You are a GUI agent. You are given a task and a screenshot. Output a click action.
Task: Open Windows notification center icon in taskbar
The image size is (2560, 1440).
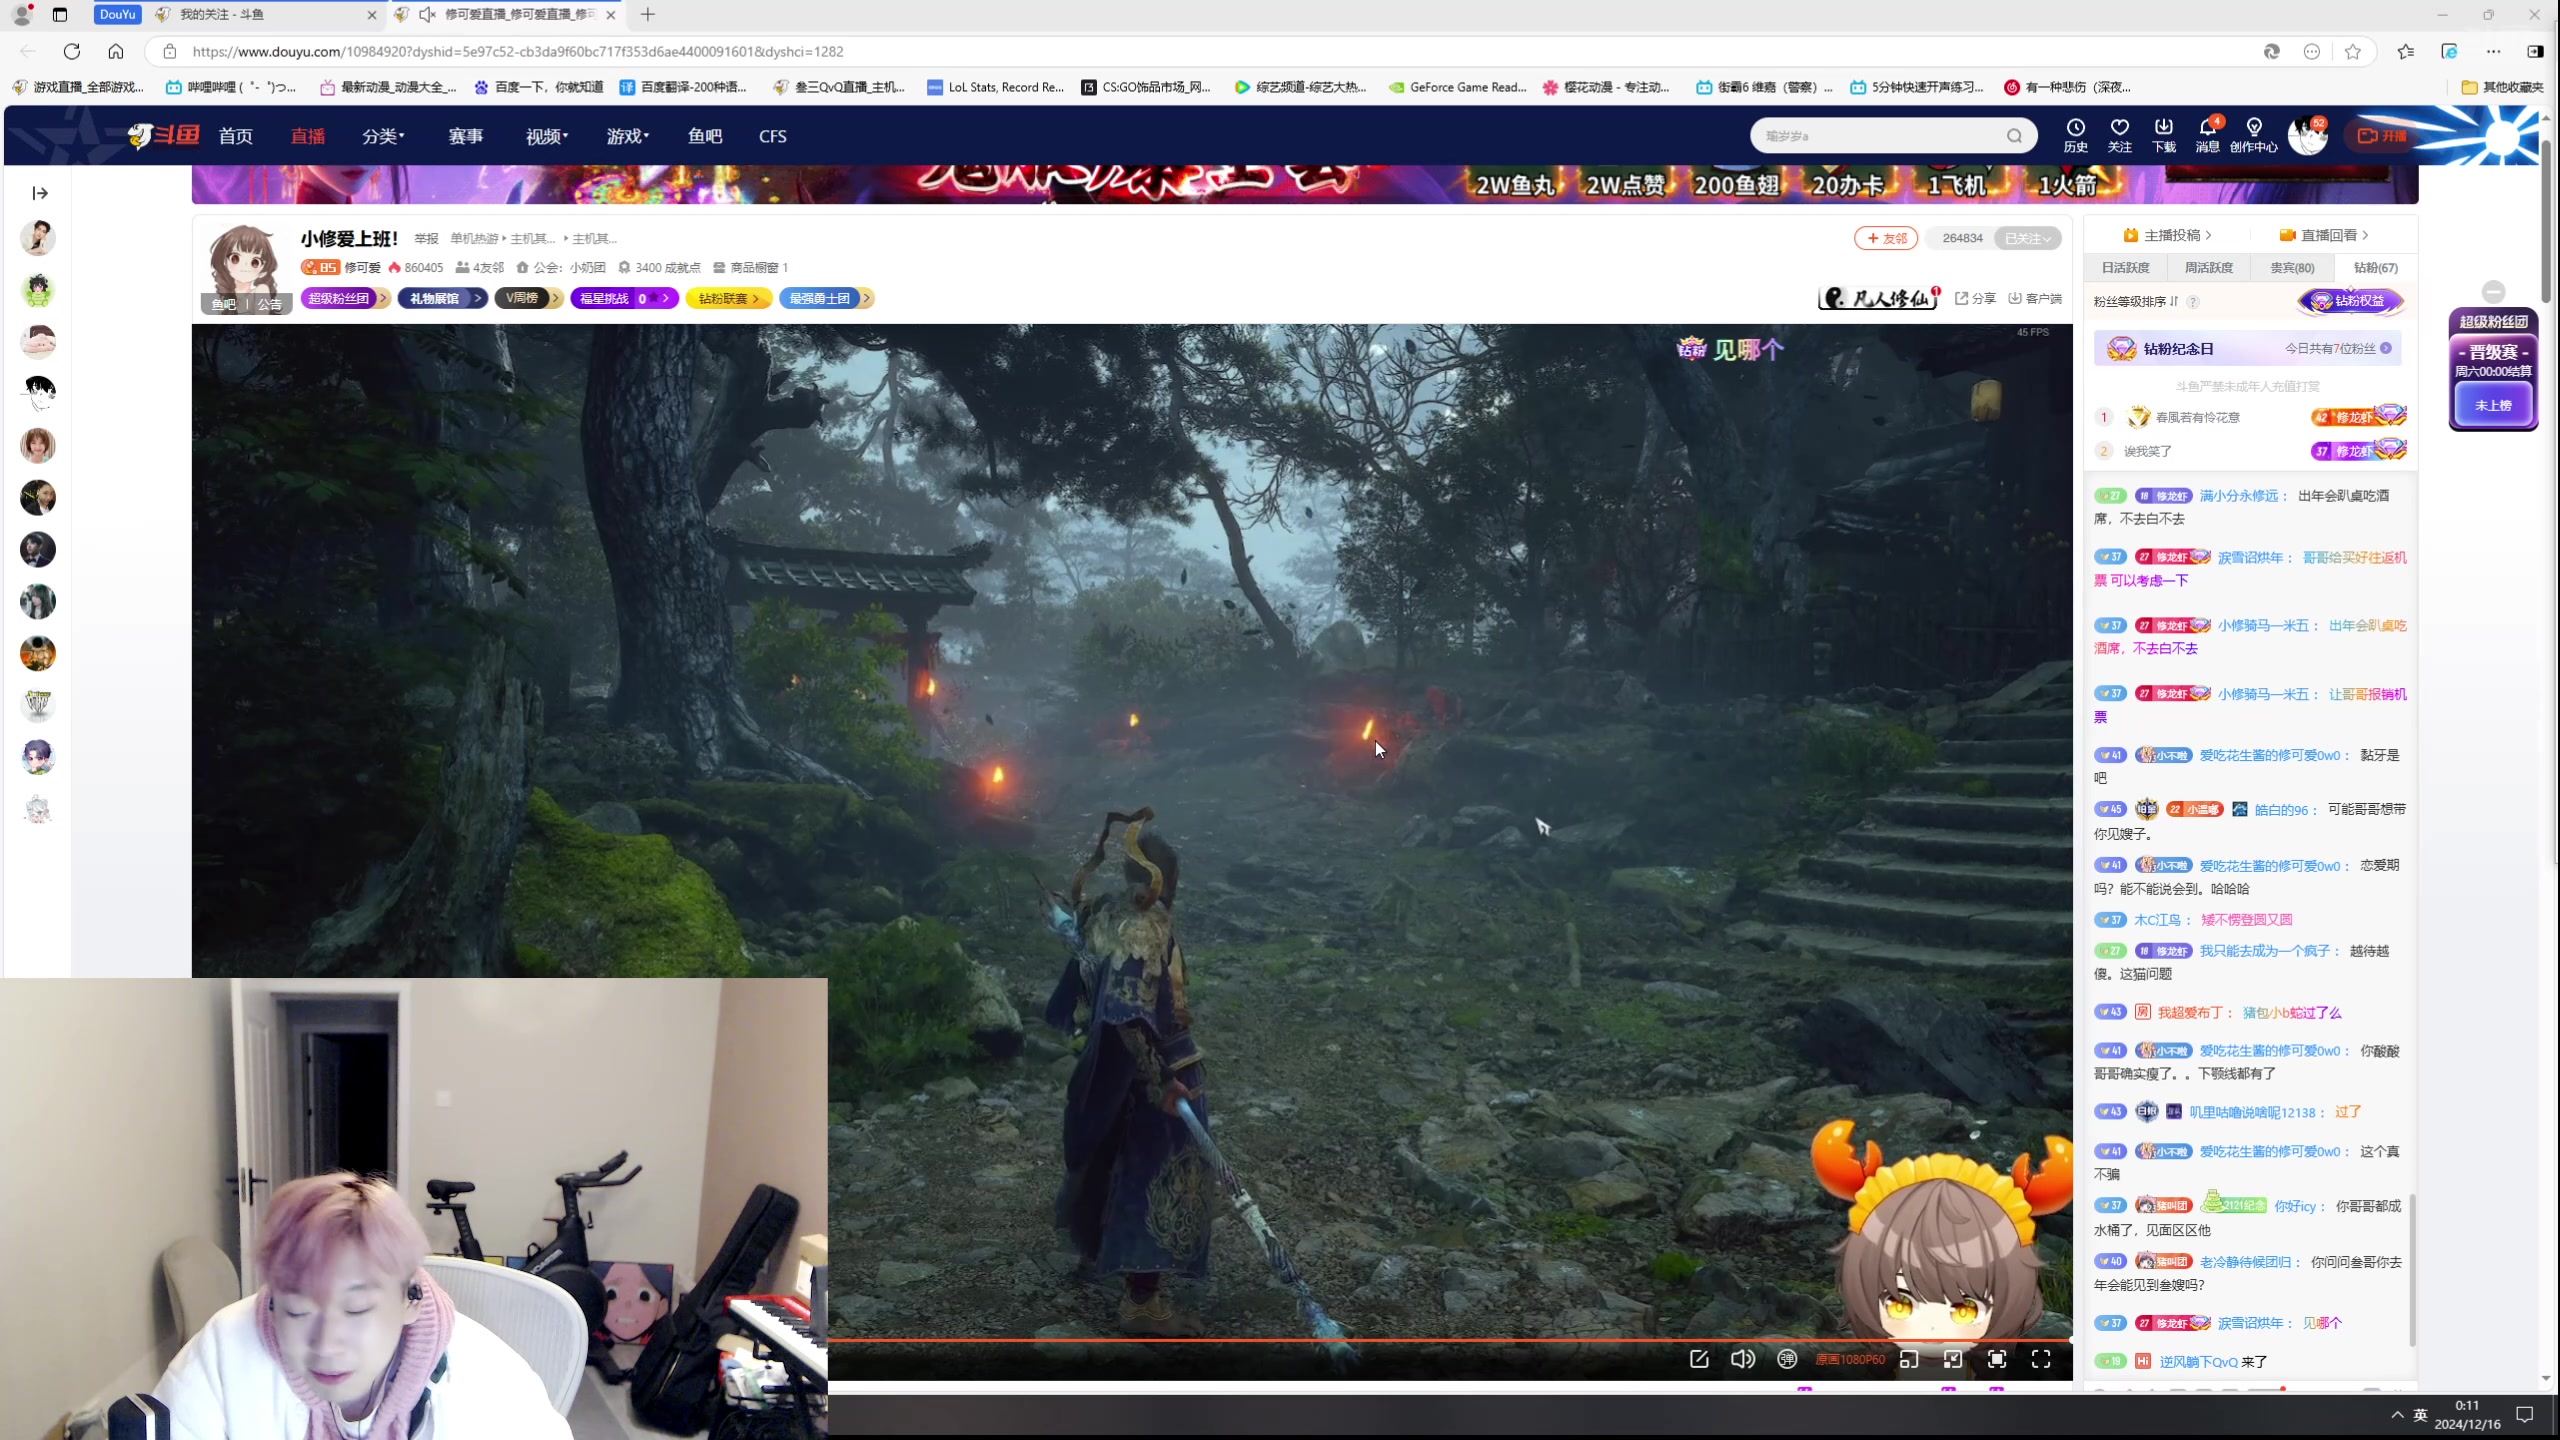pos(2525,1414)
